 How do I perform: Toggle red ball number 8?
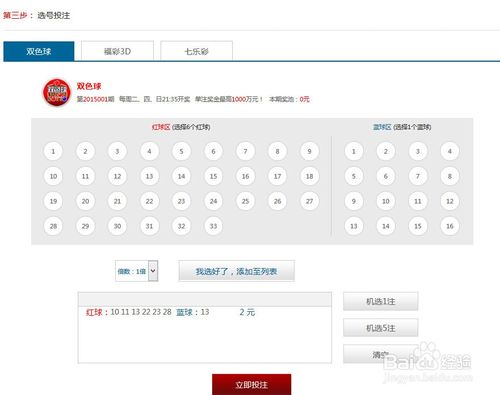[x=277, y=151]
